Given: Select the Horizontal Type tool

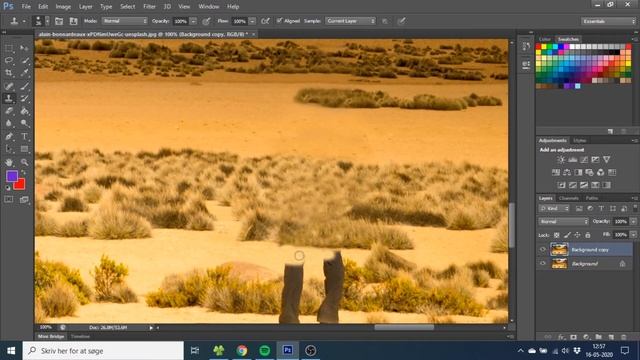Looking at the screenshot, I should [x=24, y=136].
